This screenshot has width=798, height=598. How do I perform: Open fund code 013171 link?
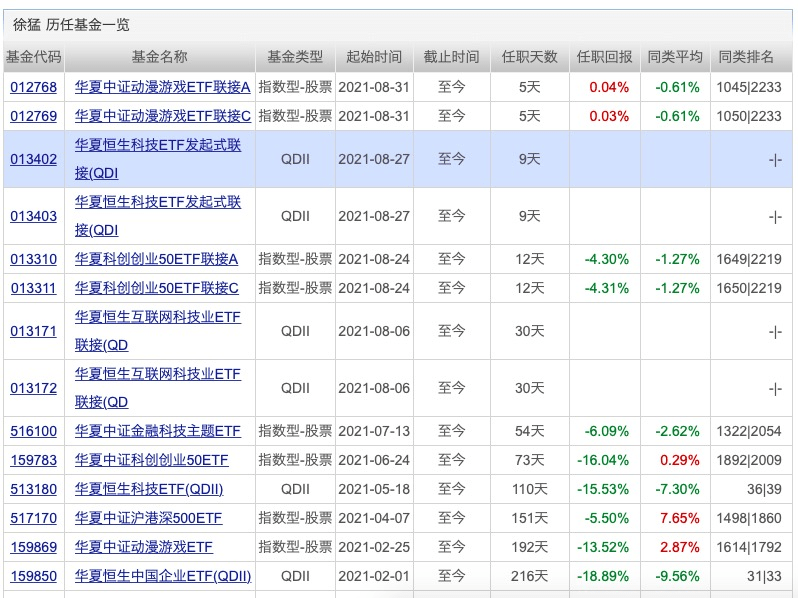[x=33, y=331]
